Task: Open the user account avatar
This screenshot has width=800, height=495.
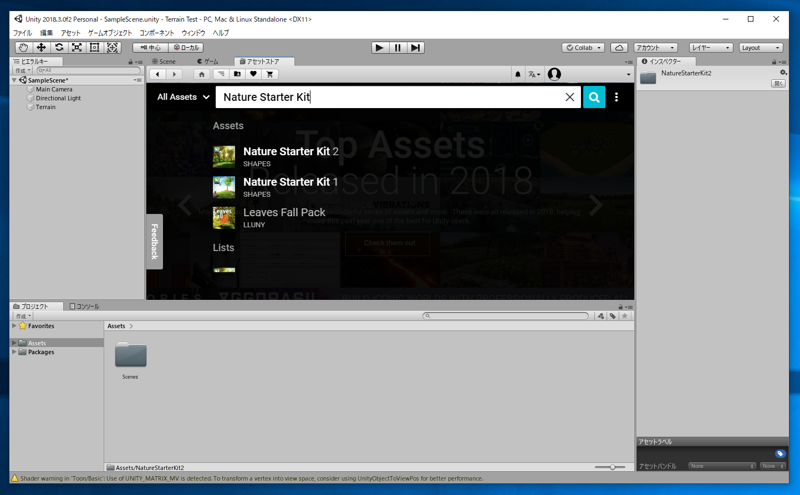Action: [554, 75]
